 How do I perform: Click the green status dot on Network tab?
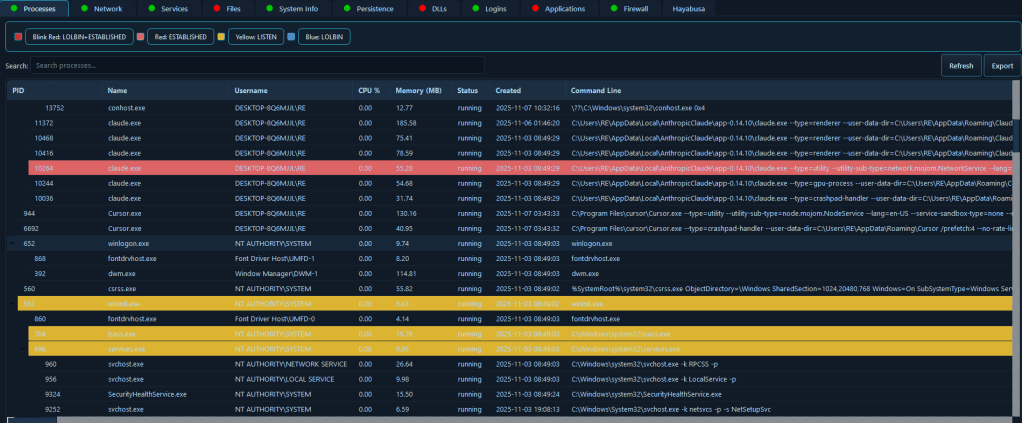[84, 9]
